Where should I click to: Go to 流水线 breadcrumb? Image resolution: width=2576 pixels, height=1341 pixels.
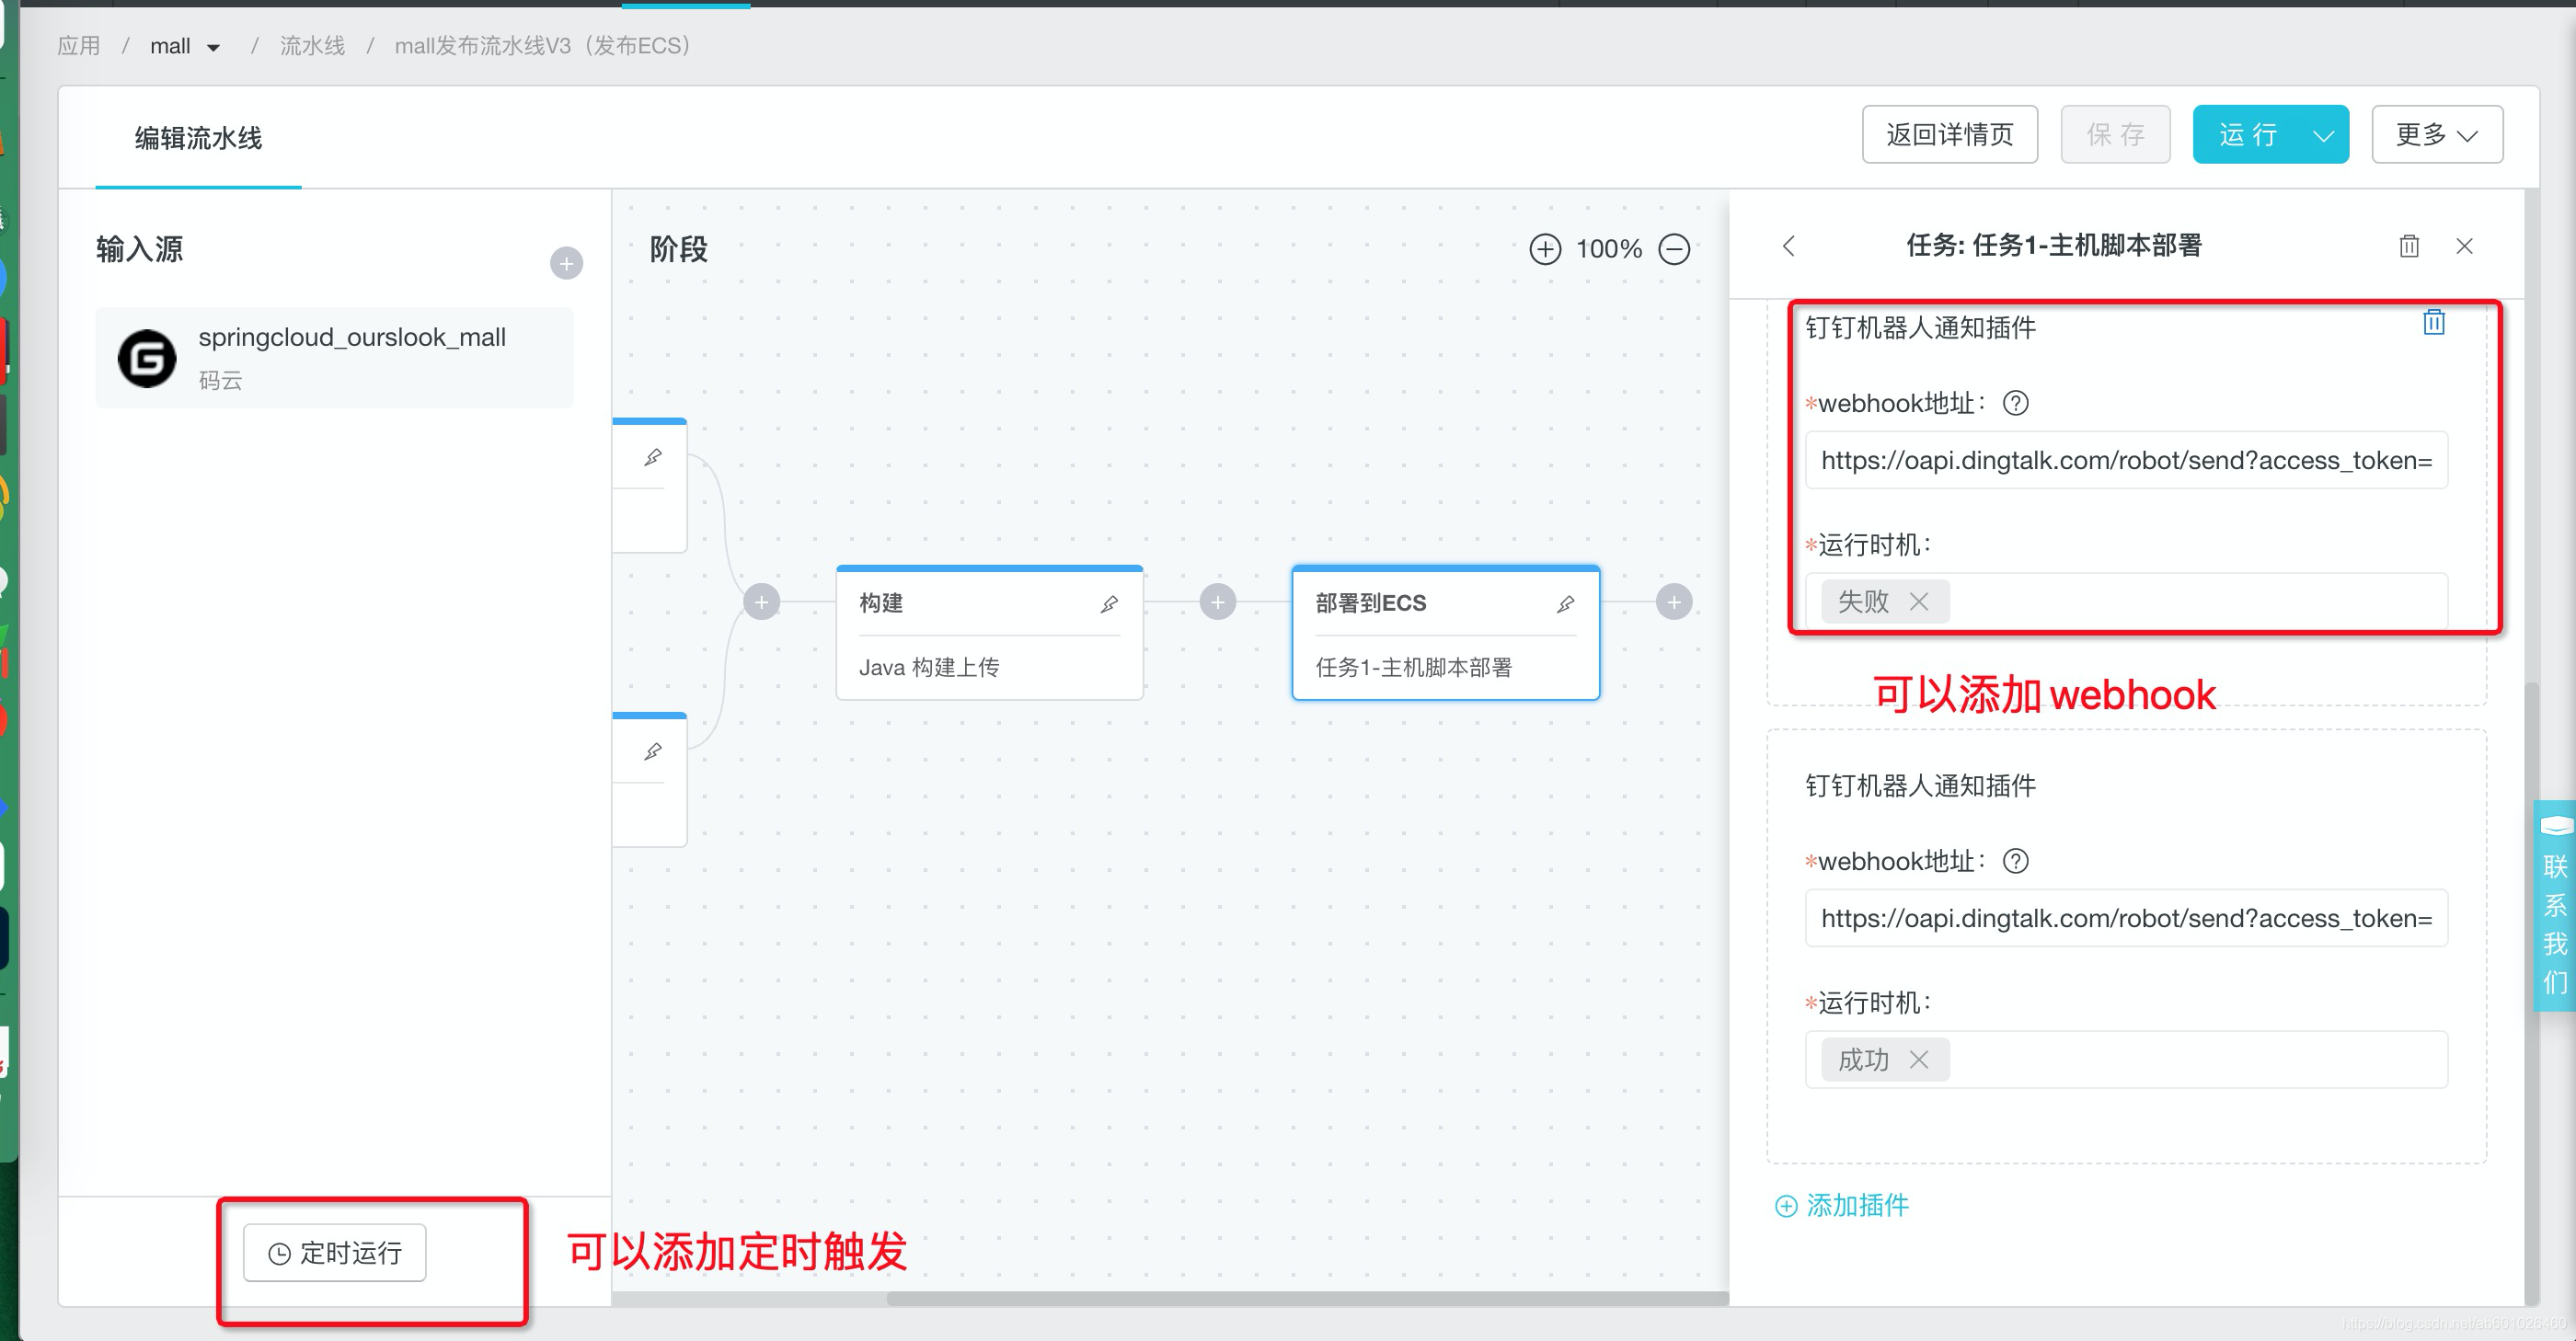tap(312, 46)
